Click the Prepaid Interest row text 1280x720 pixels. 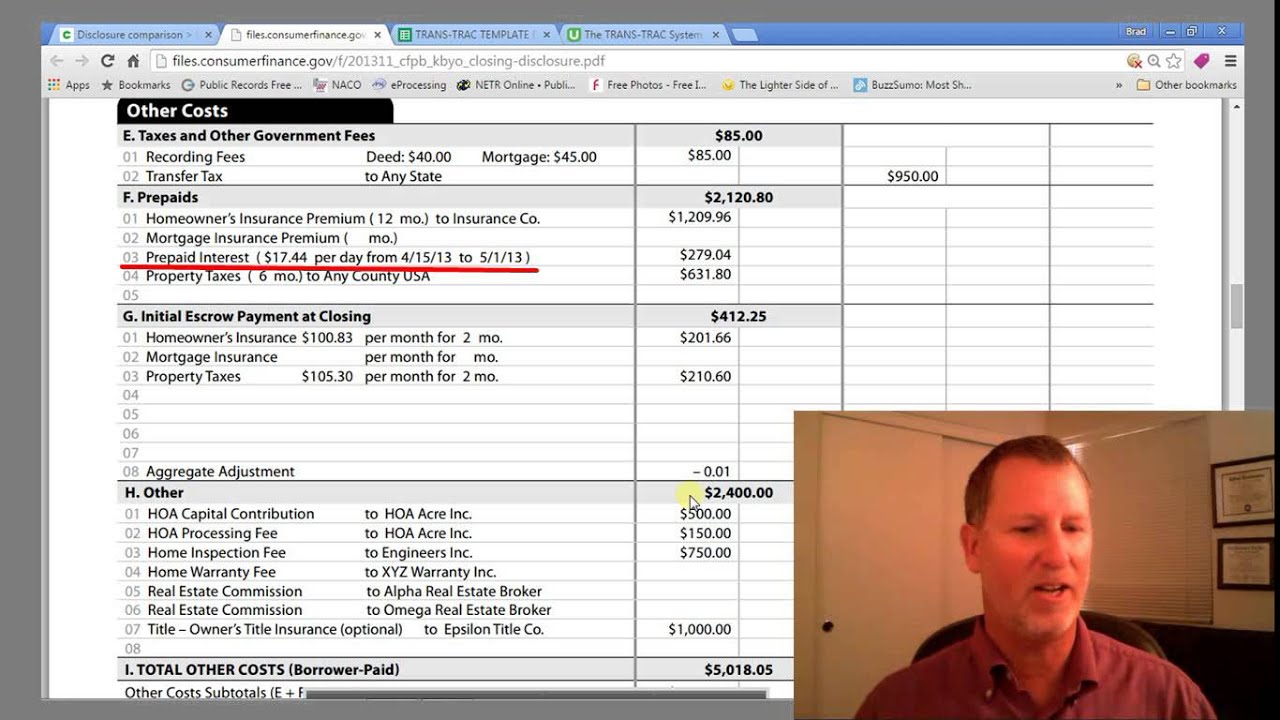tap(338, 257)
